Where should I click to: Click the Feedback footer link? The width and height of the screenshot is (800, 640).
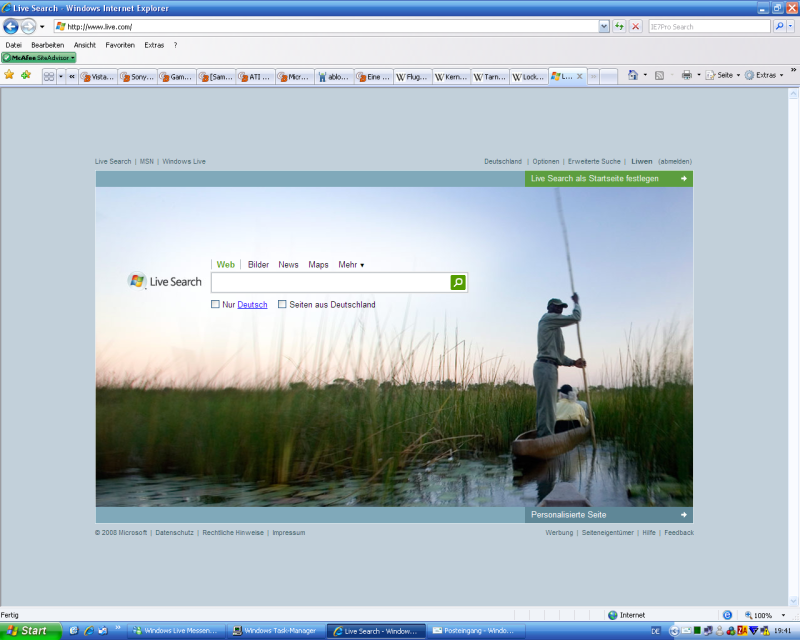click(679, 532)
